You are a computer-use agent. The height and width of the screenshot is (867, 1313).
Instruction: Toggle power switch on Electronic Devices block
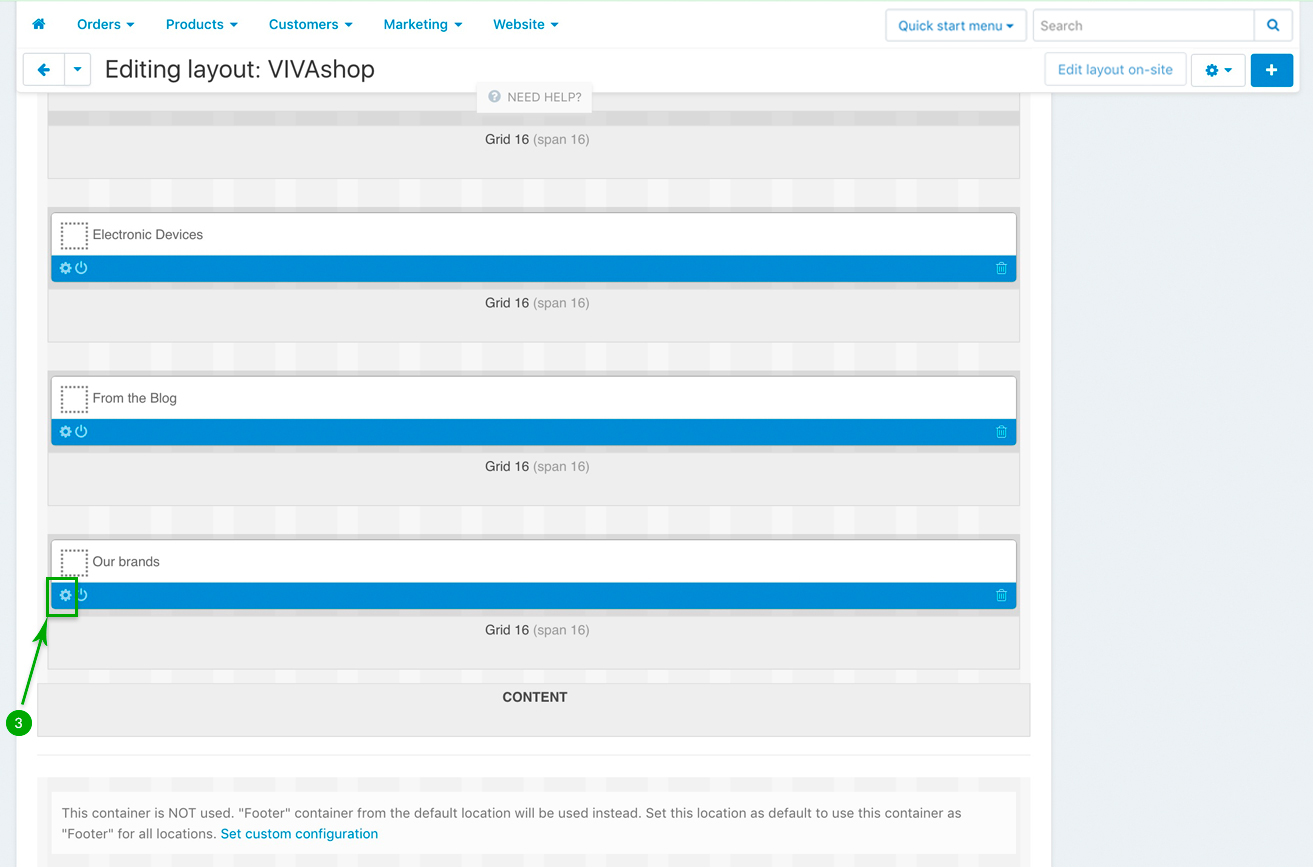pyautogui.click(x=82, y=268)
